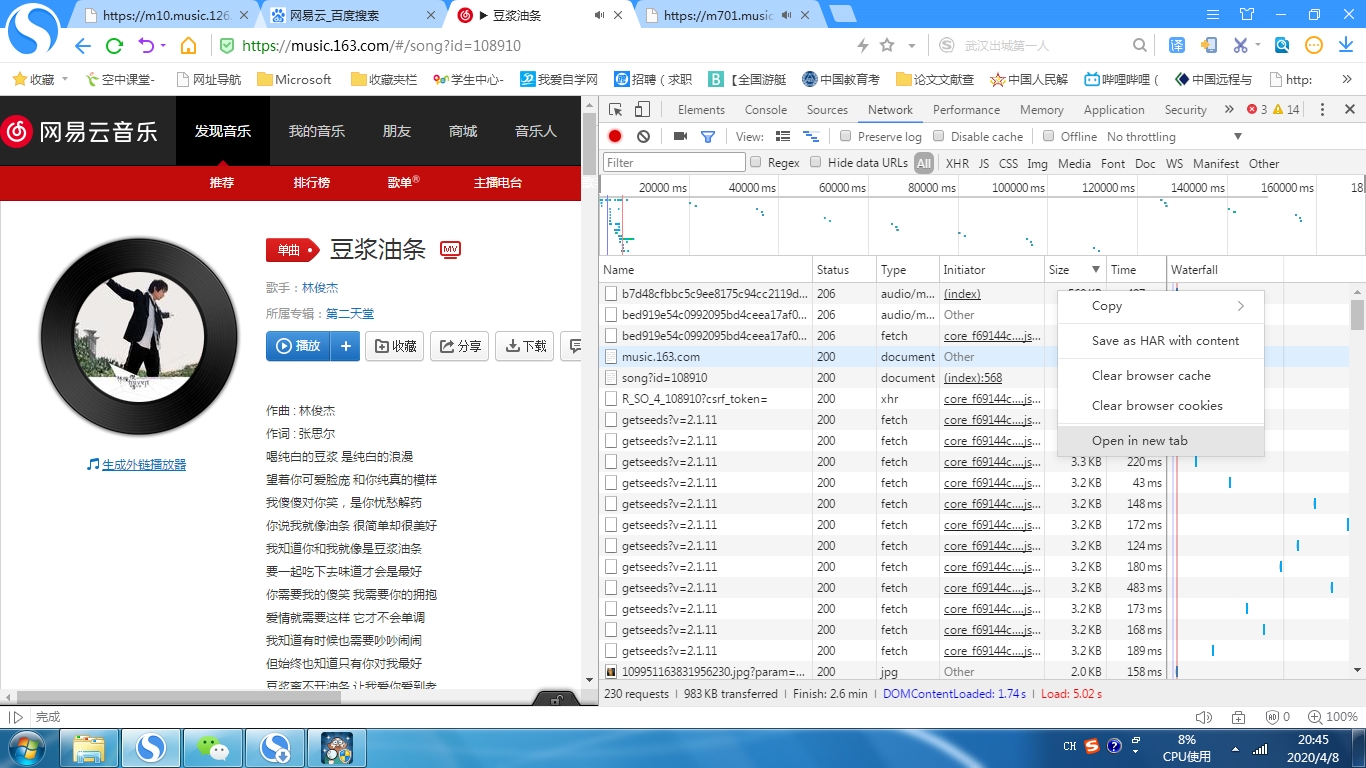Filter requests by Img type
The height and width of the screenshot is (768, 1366).
1038,164
